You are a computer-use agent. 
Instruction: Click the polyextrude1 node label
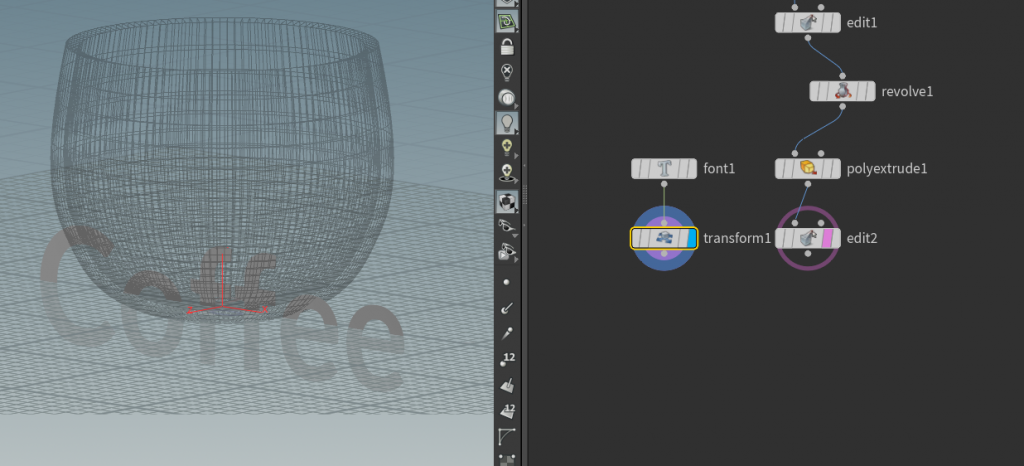click(887, 168)
